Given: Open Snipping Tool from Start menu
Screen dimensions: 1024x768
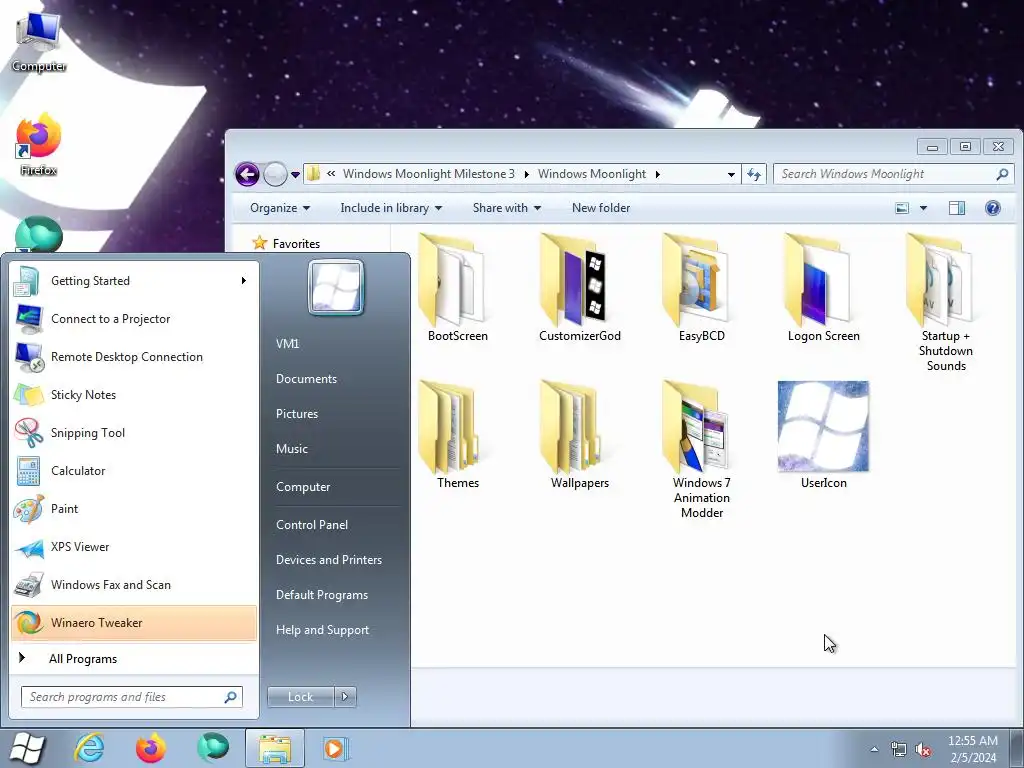Looking at the screenshot, I should pos(134,432).
